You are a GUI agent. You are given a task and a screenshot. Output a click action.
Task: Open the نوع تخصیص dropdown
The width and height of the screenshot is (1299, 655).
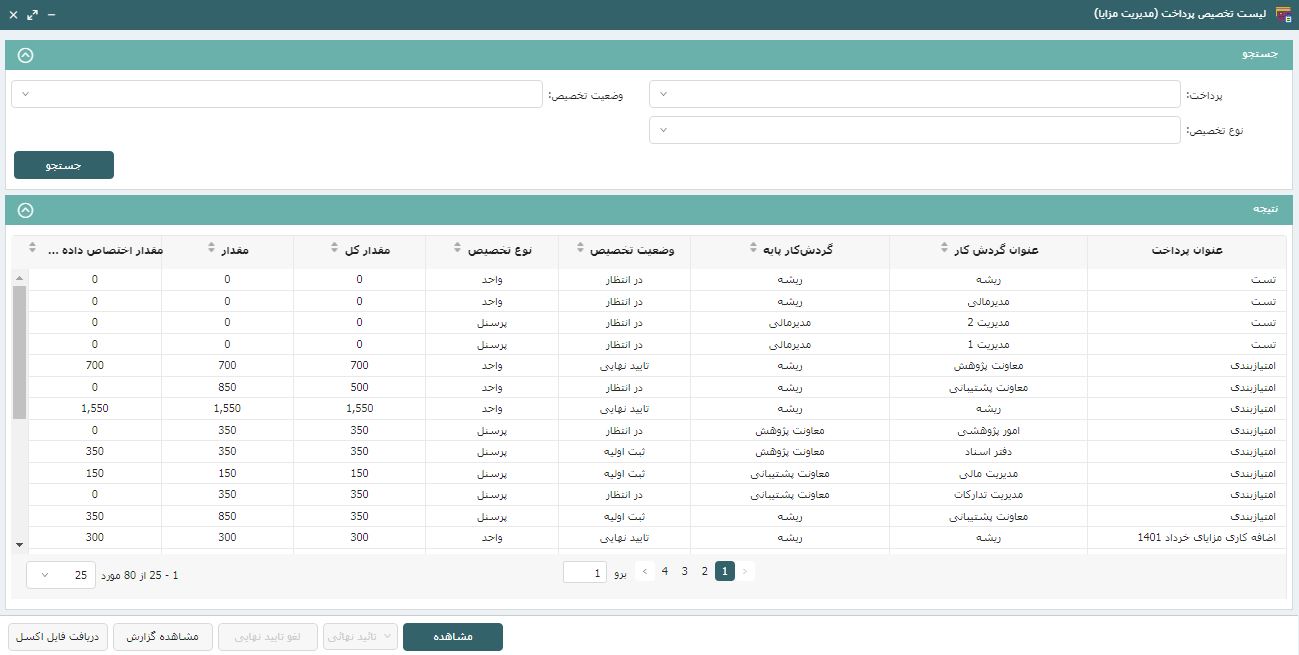pos(913,129)
